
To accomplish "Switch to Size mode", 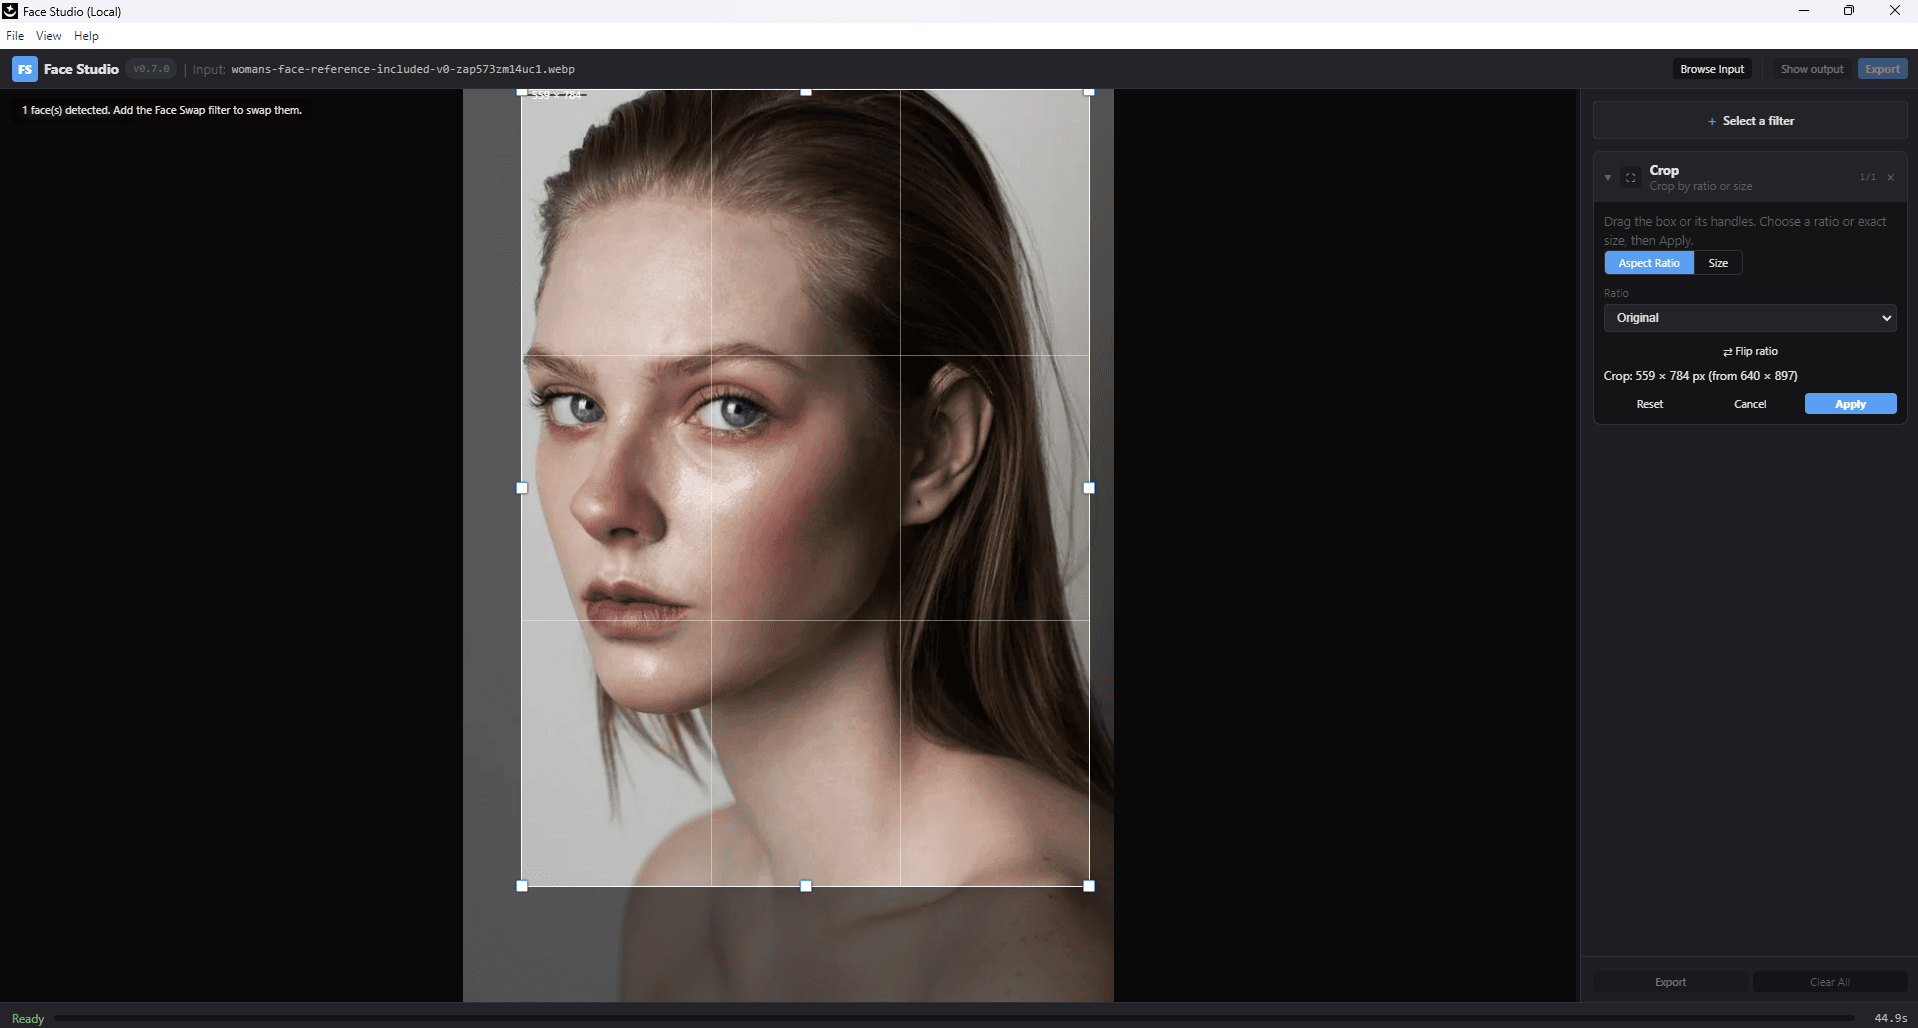I will (x=1718, y=263).
